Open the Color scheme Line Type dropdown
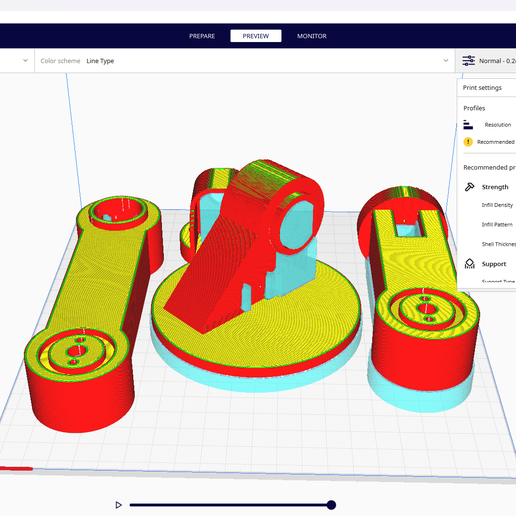516x516 pixels. click(245, 61)
